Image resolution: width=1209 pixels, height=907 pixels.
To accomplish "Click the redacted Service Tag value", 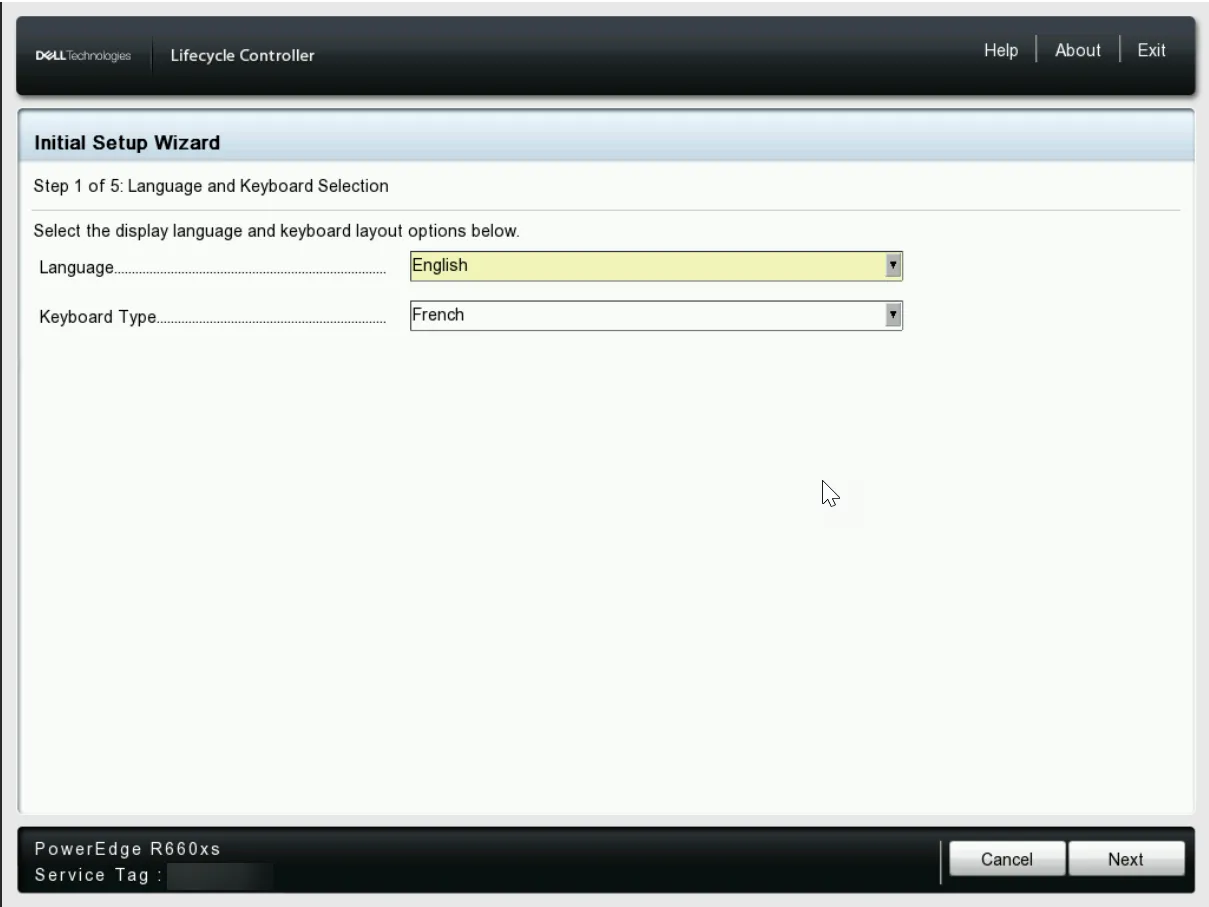I will (220, 876).
